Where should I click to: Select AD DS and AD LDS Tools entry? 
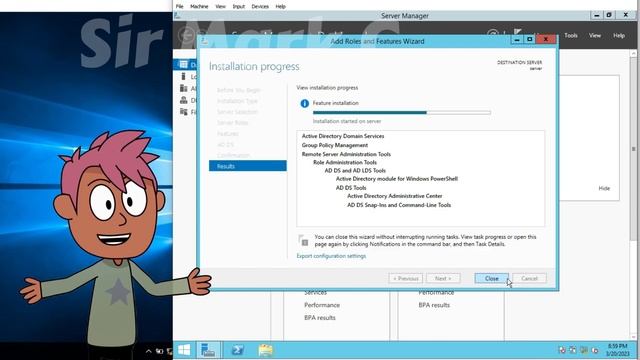coord(355,171)
